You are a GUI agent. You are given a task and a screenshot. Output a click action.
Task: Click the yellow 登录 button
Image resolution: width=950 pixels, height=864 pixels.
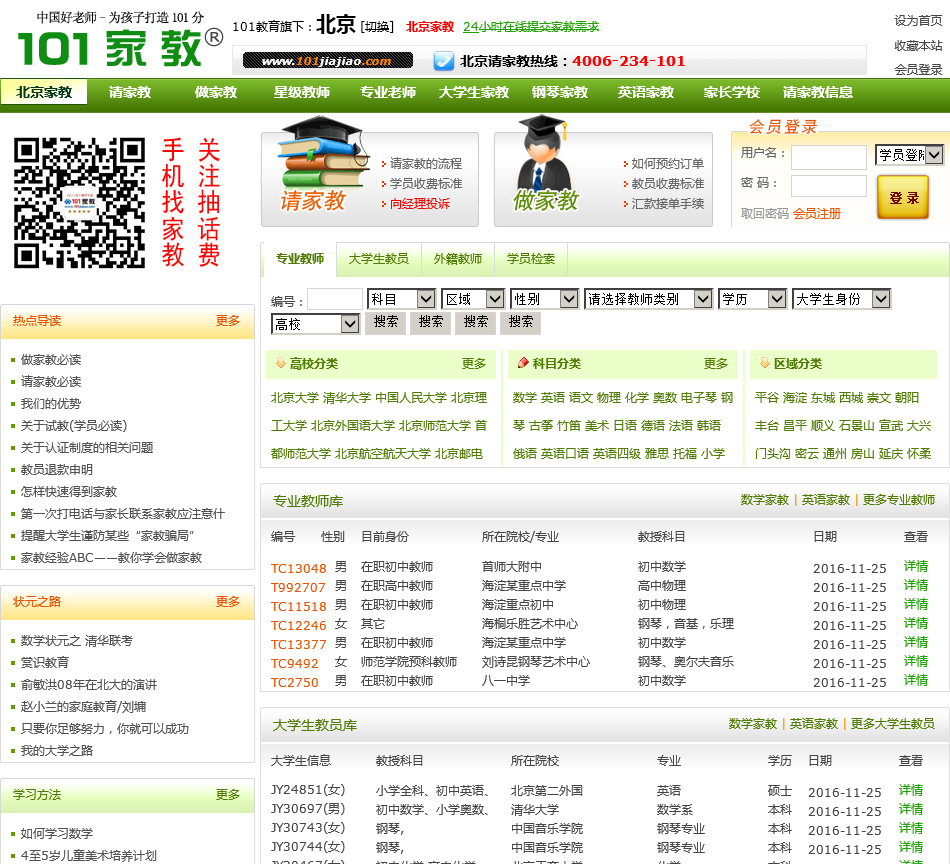[x=903, y=198]
